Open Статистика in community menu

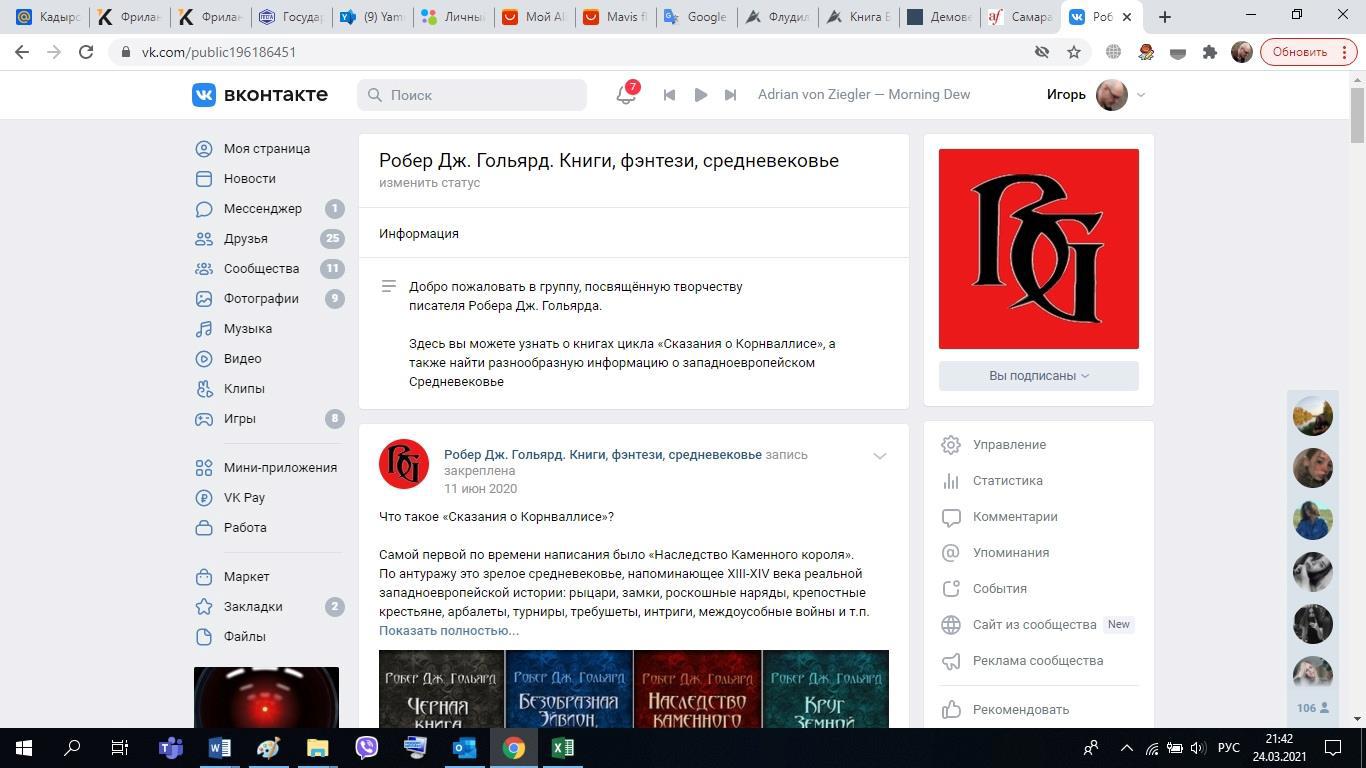[x=1007, y=481]
